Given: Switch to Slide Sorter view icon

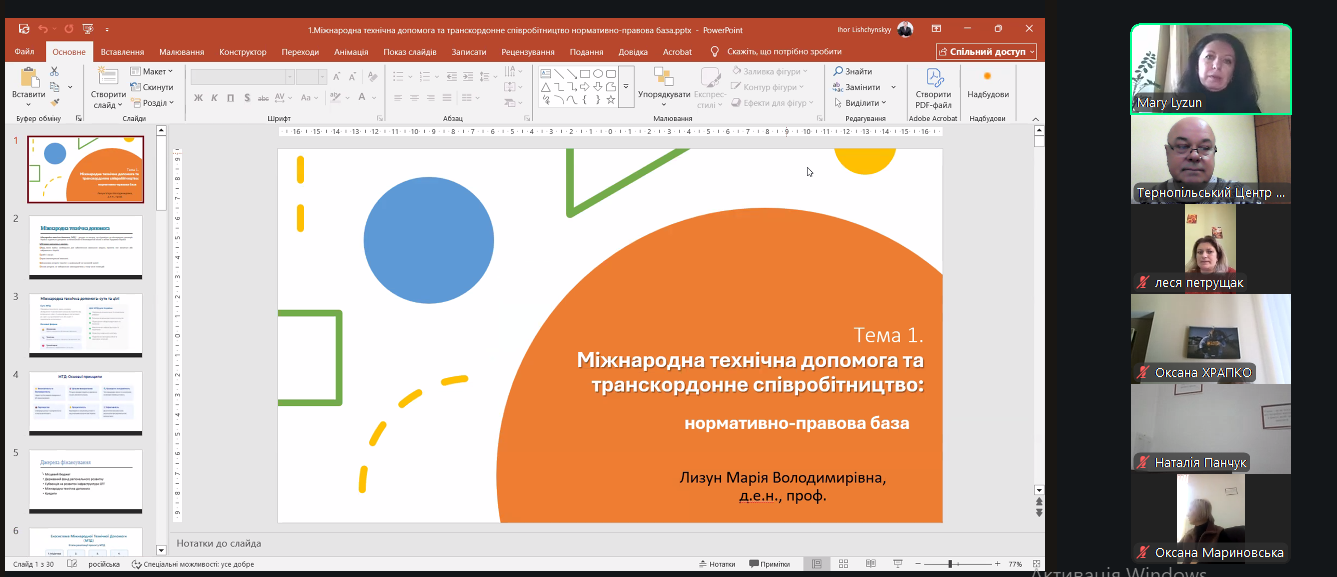Looking at the screenshot, I should coord(842,564).
